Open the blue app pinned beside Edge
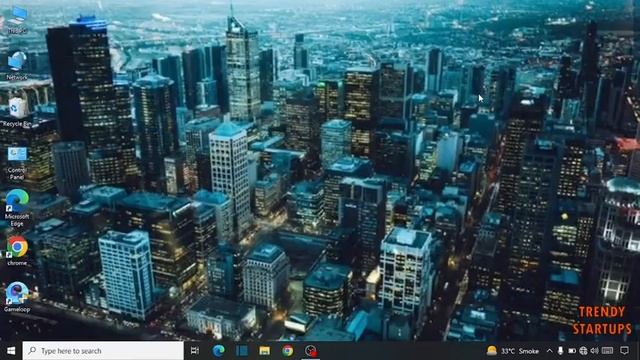The width and height of the screenshot is (640, 360). [x=242, y=351]
